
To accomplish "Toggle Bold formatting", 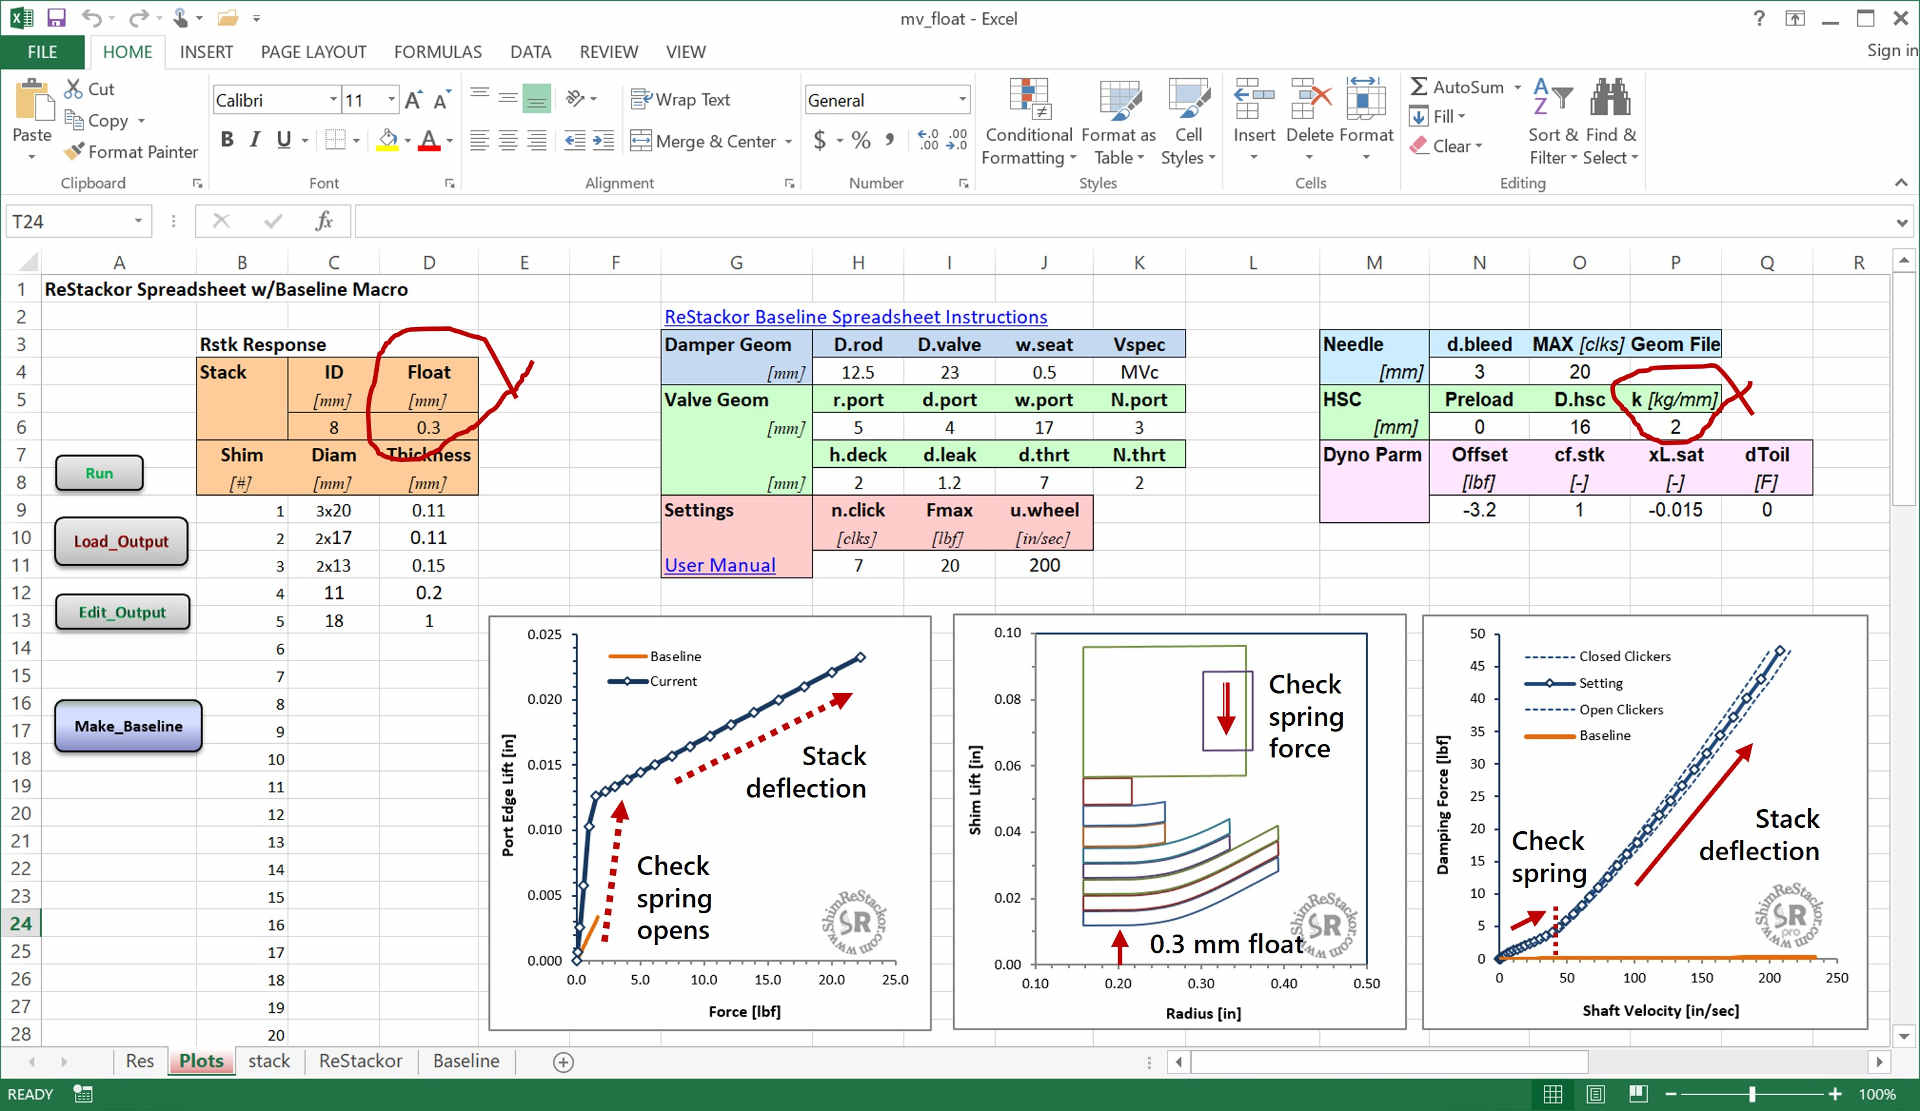I will point(227,140).
